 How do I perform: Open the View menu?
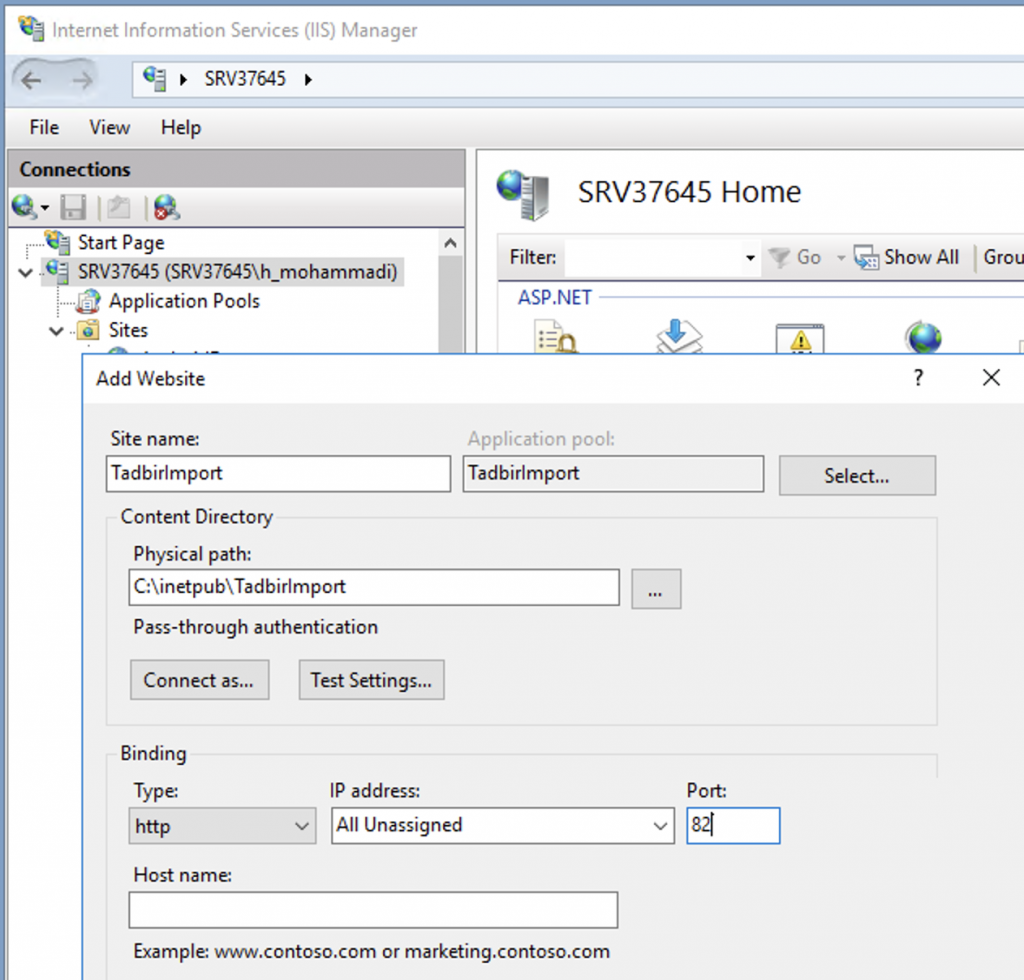point(110,127)
